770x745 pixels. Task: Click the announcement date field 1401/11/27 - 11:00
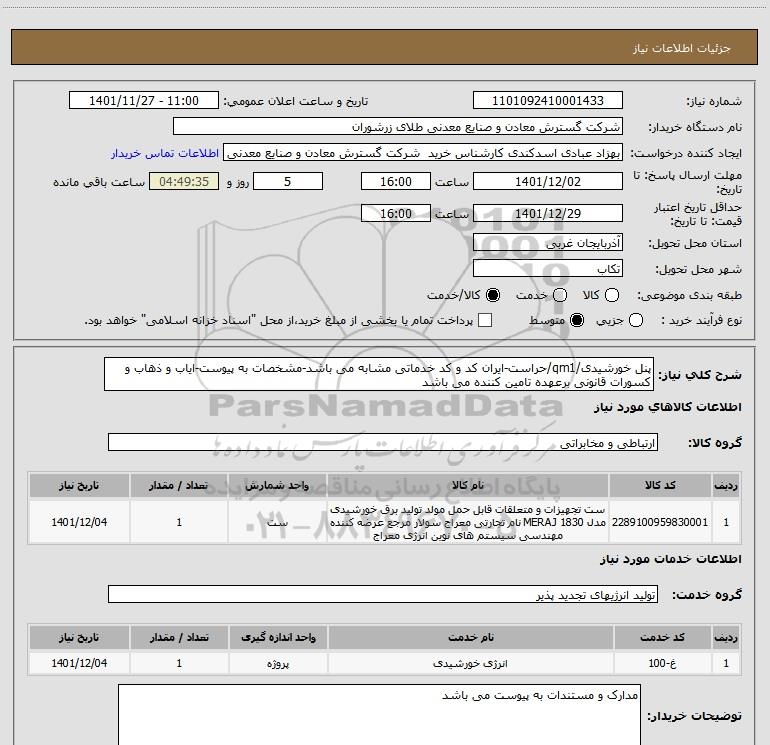click(144, 101)
